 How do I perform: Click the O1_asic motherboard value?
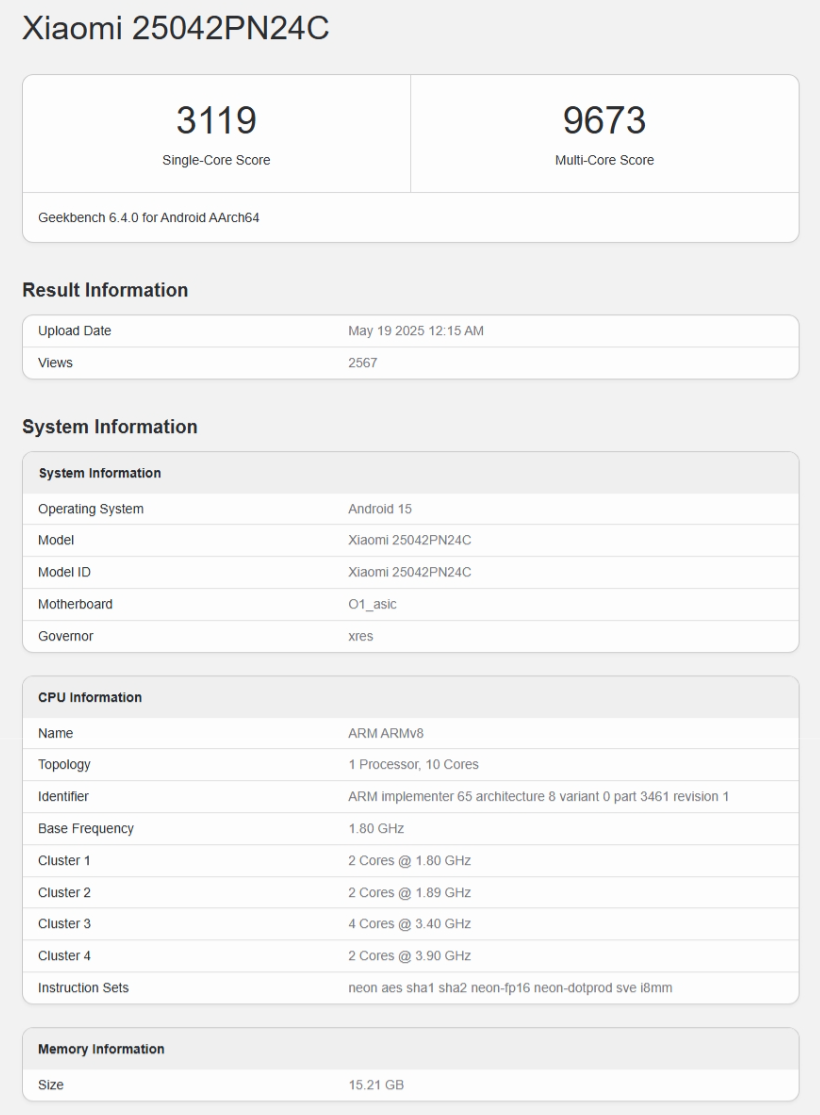point(374,604)
